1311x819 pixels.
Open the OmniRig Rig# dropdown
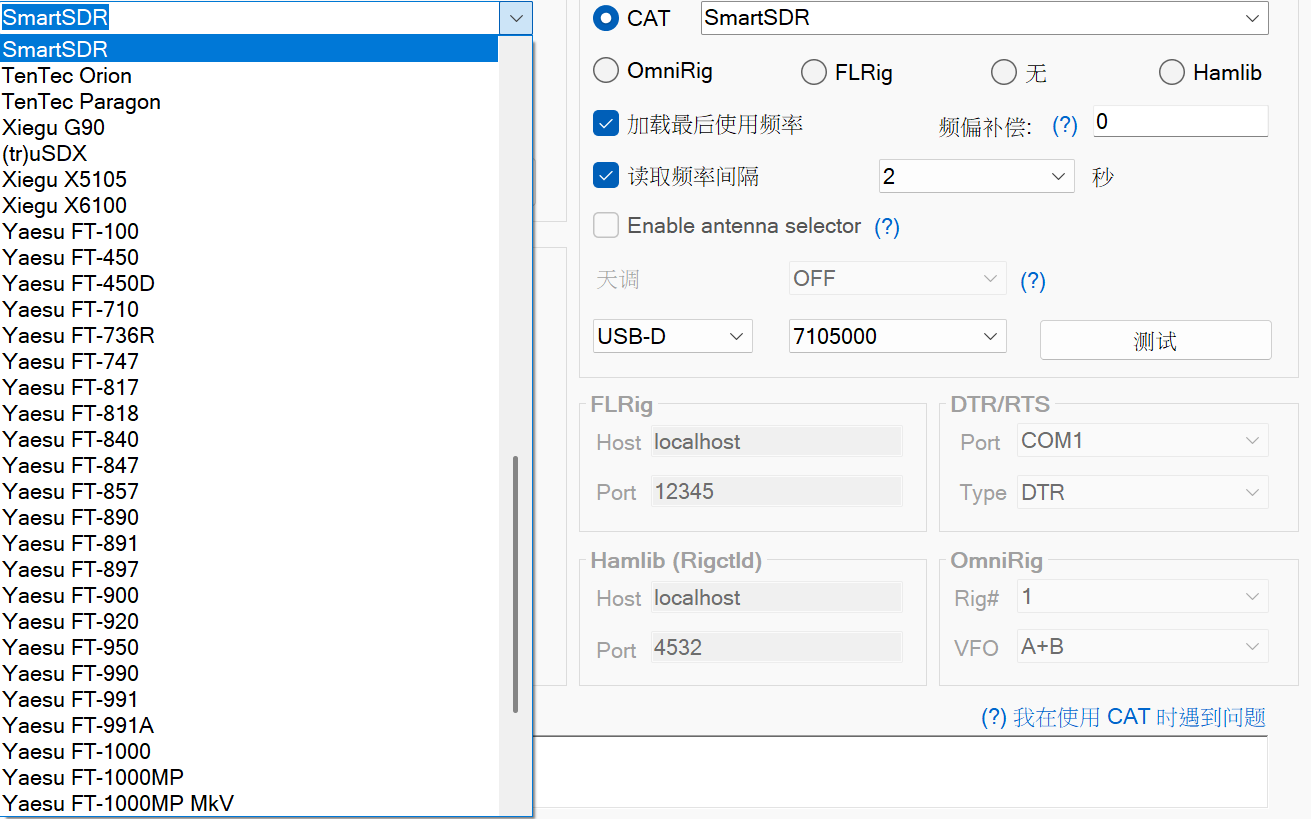[1143, 597]
